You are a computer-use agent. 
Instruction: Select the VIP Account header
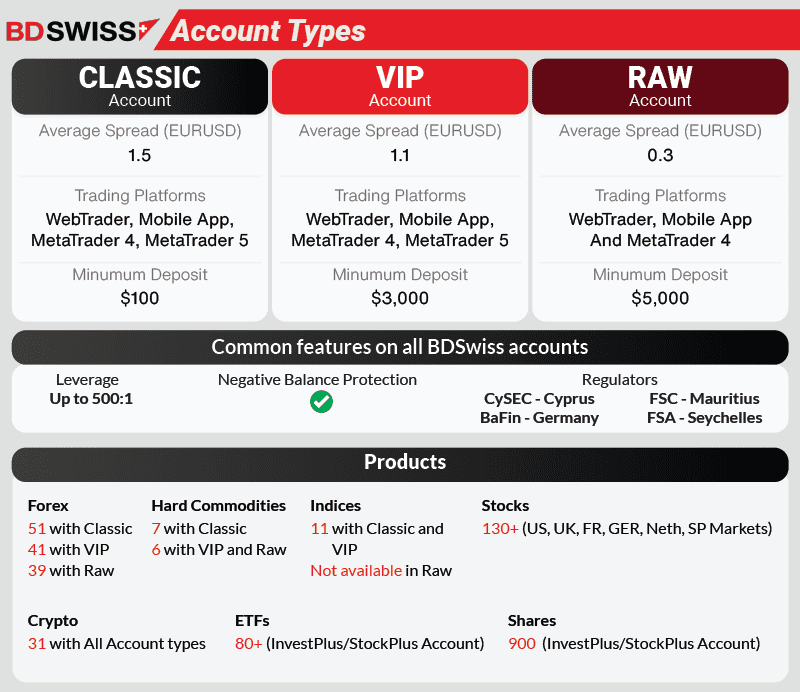coord(400,86)
